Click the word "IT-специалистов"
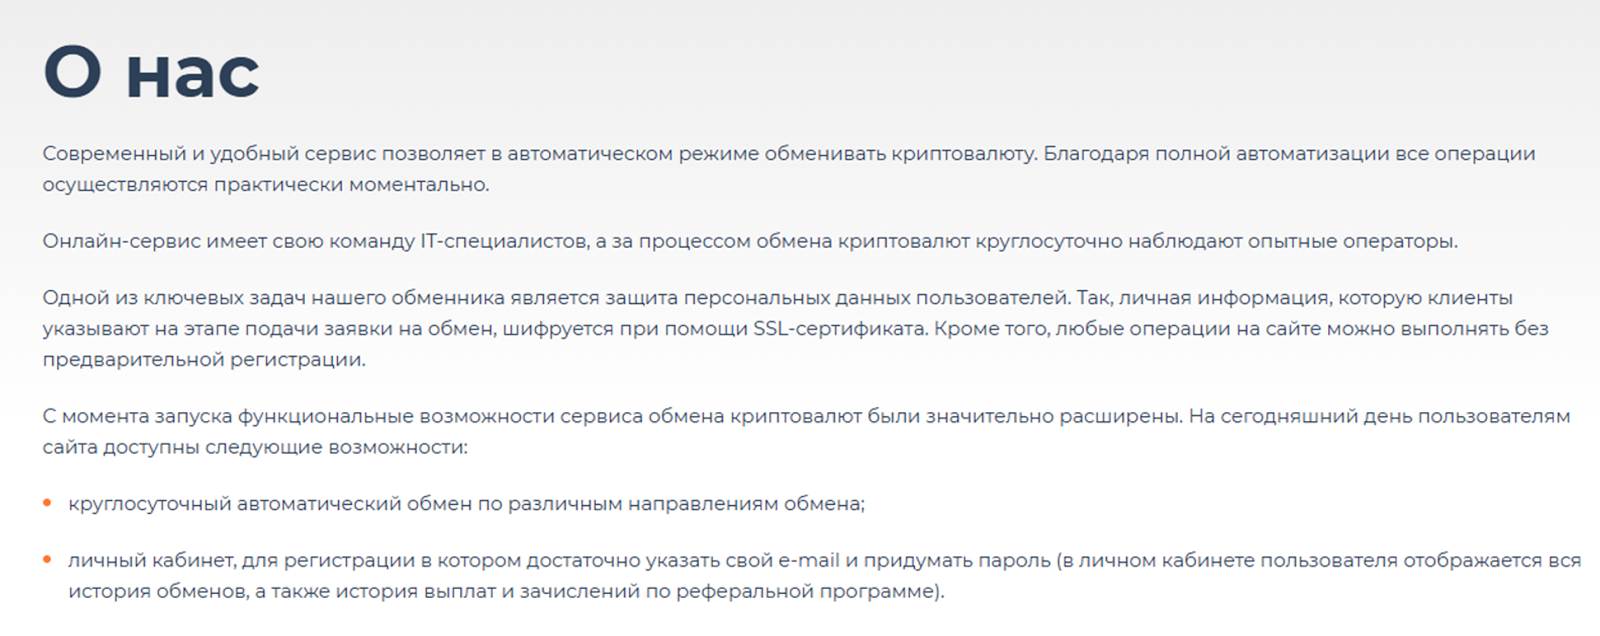 click(504, 241)
